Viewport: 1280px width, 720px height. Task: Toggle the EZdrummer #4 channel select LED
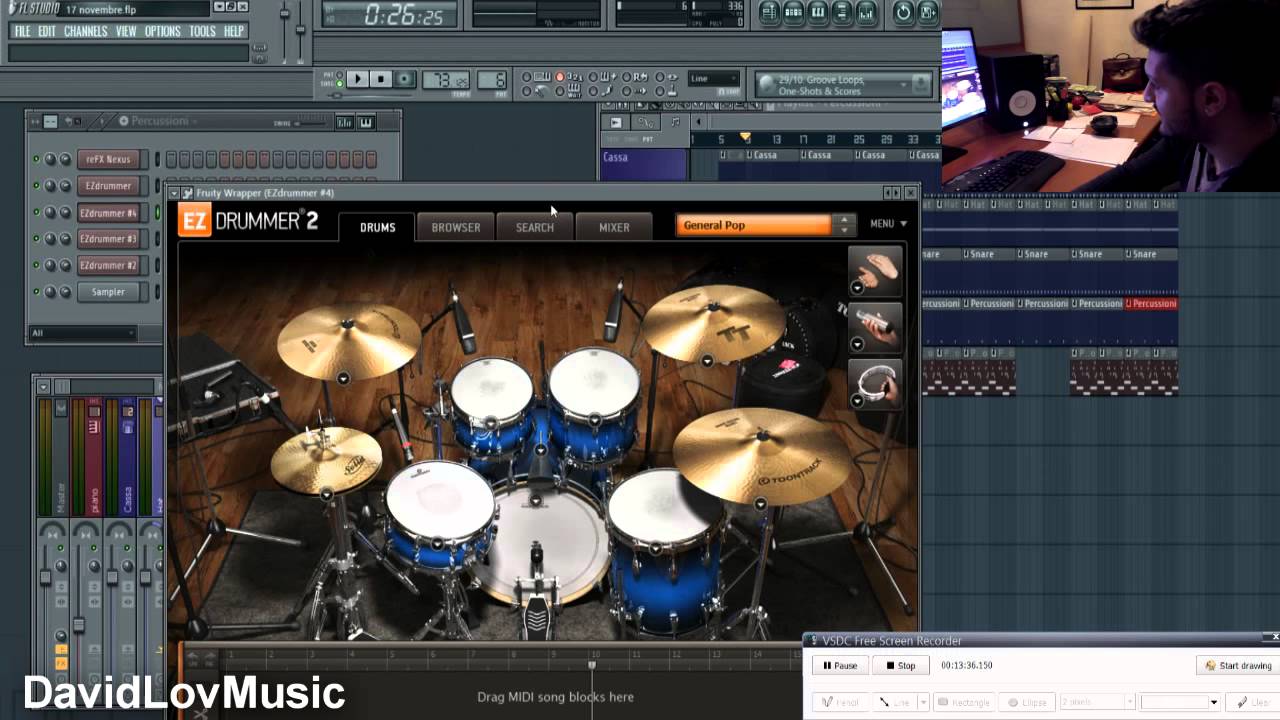157,213
